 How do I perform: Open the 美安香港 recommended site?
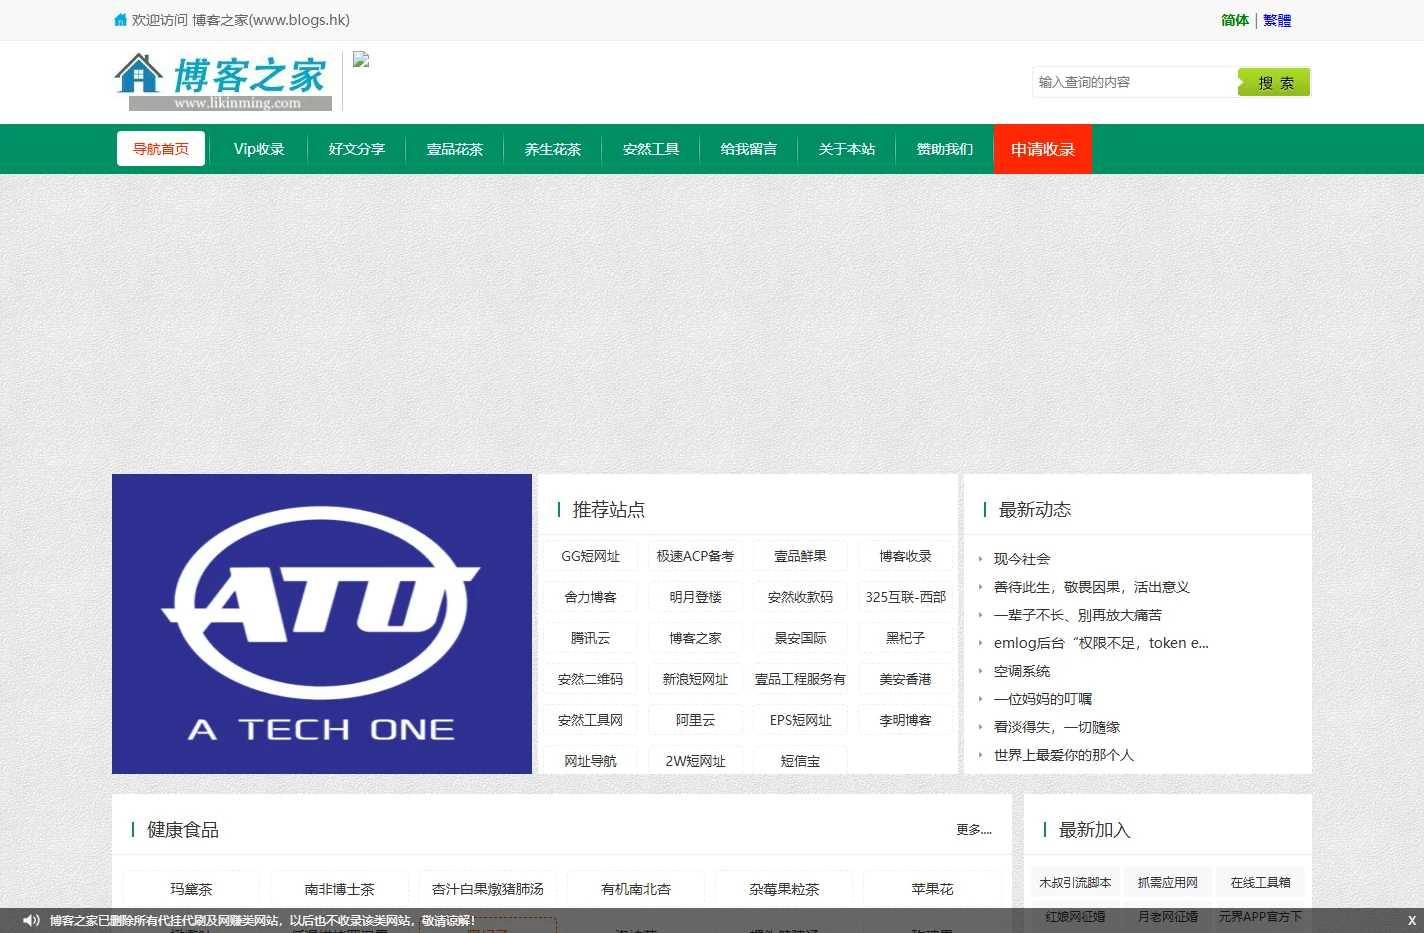tap(905, 679)
